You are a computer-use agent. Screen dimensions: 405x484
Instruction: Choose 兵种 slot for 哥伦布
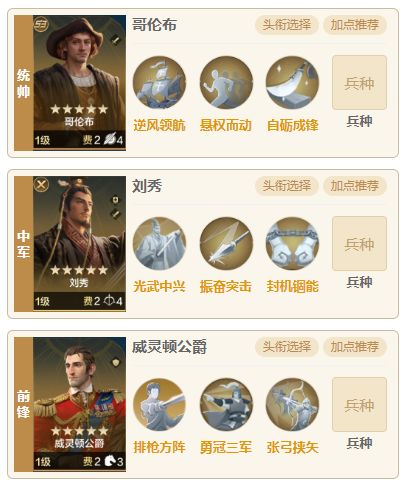[x=359, y=83]
